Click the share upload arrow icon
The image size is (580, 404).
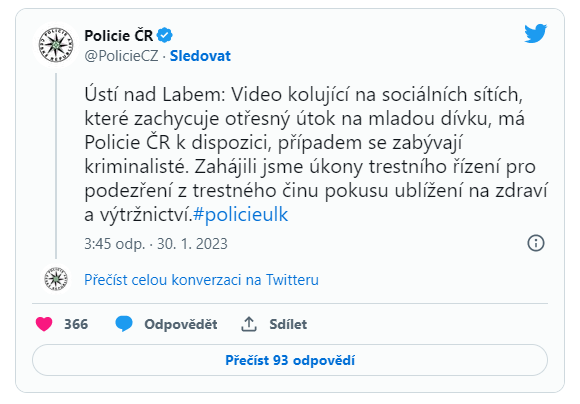point(249,324)
